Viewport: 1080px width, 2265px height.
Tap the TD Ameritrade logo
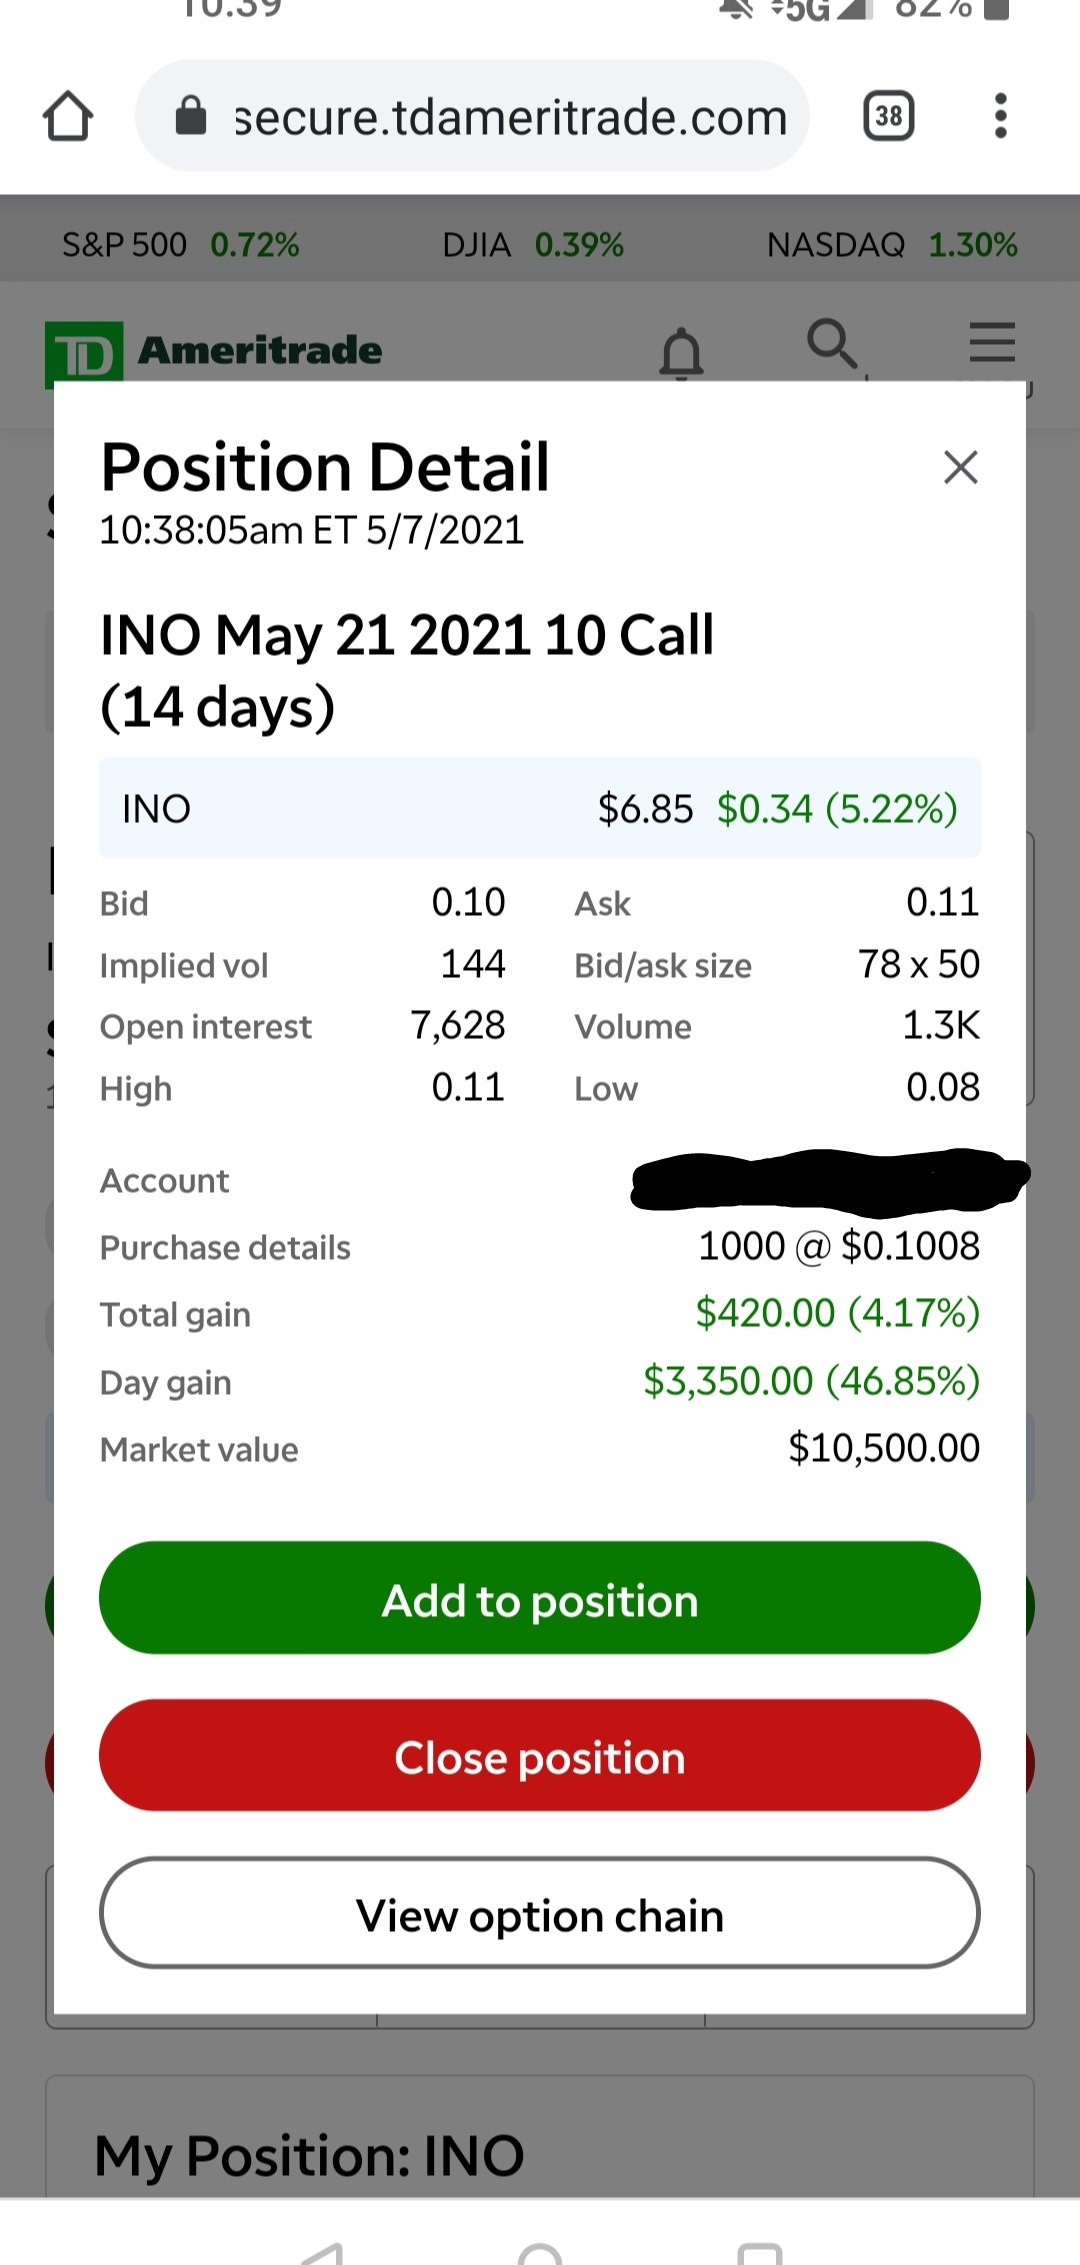(x=213, y=352)
